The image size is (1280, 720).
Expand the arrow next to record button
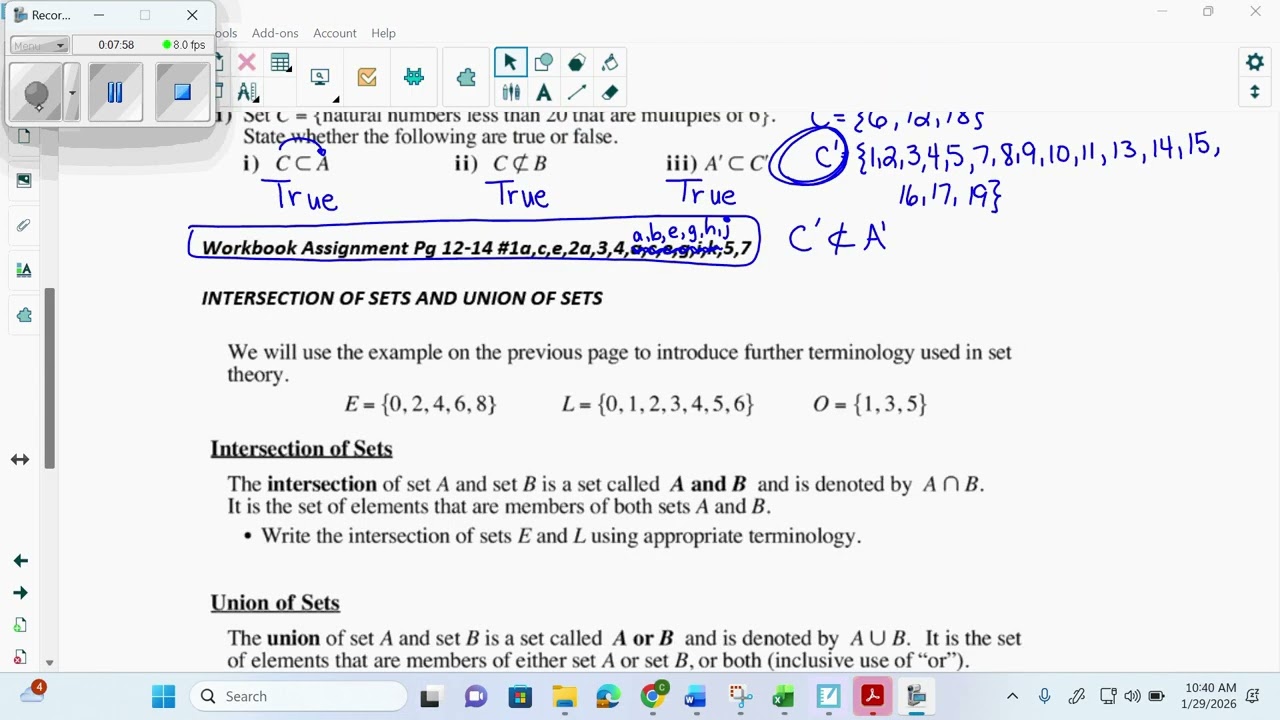click(72, 92)
